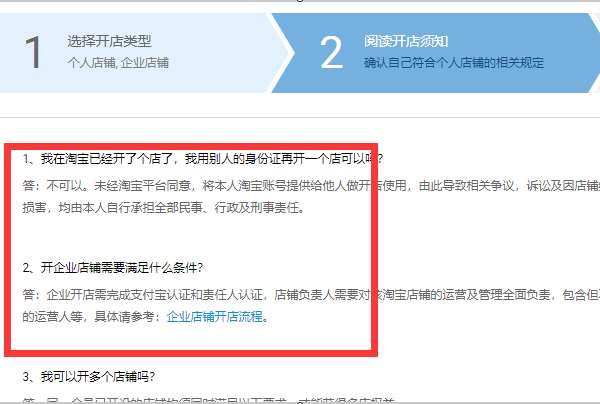The width and height of the screenshot is (600, 404).
Task: Click the step 1 number
Action: pyautogui.click(x=33, y=52)
